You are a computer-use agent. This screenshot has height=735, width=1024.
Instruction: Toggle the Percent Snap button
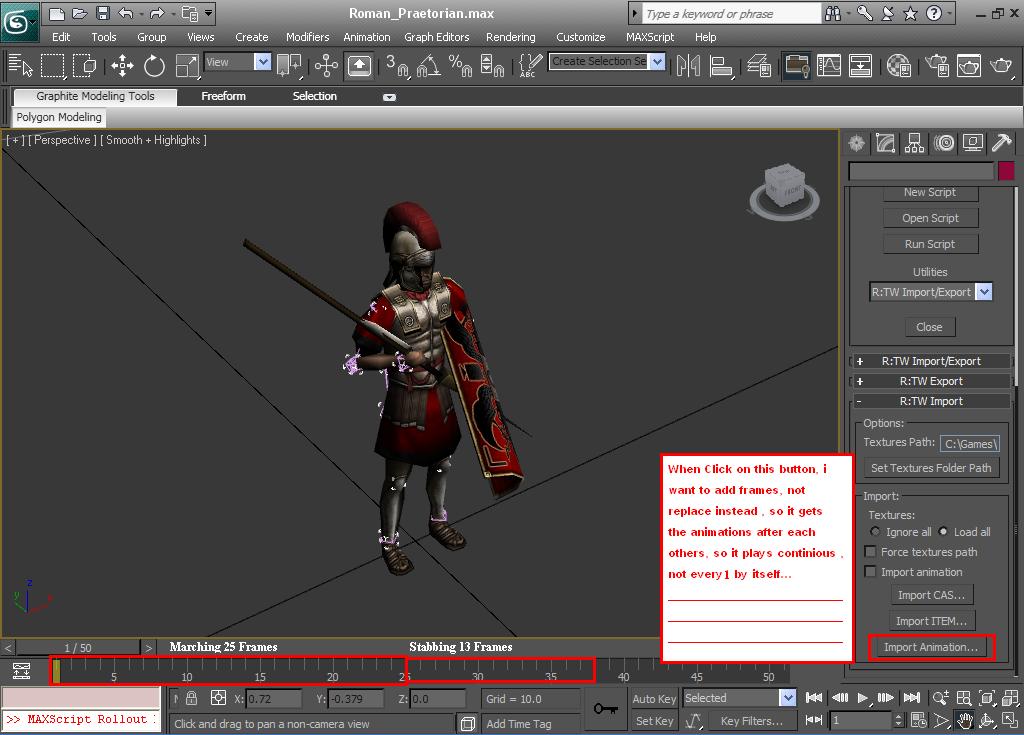(461, 65)
